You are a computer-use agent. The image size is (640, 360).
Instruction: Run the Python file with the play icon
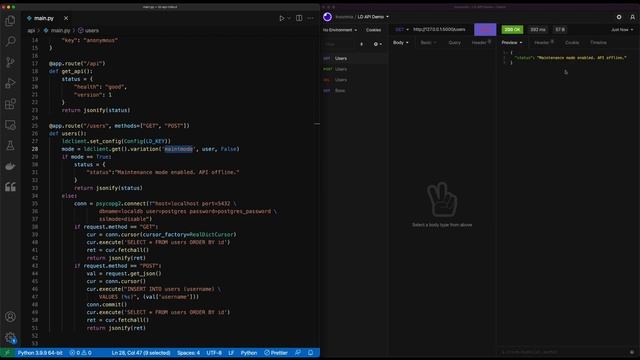coord(282,18)
